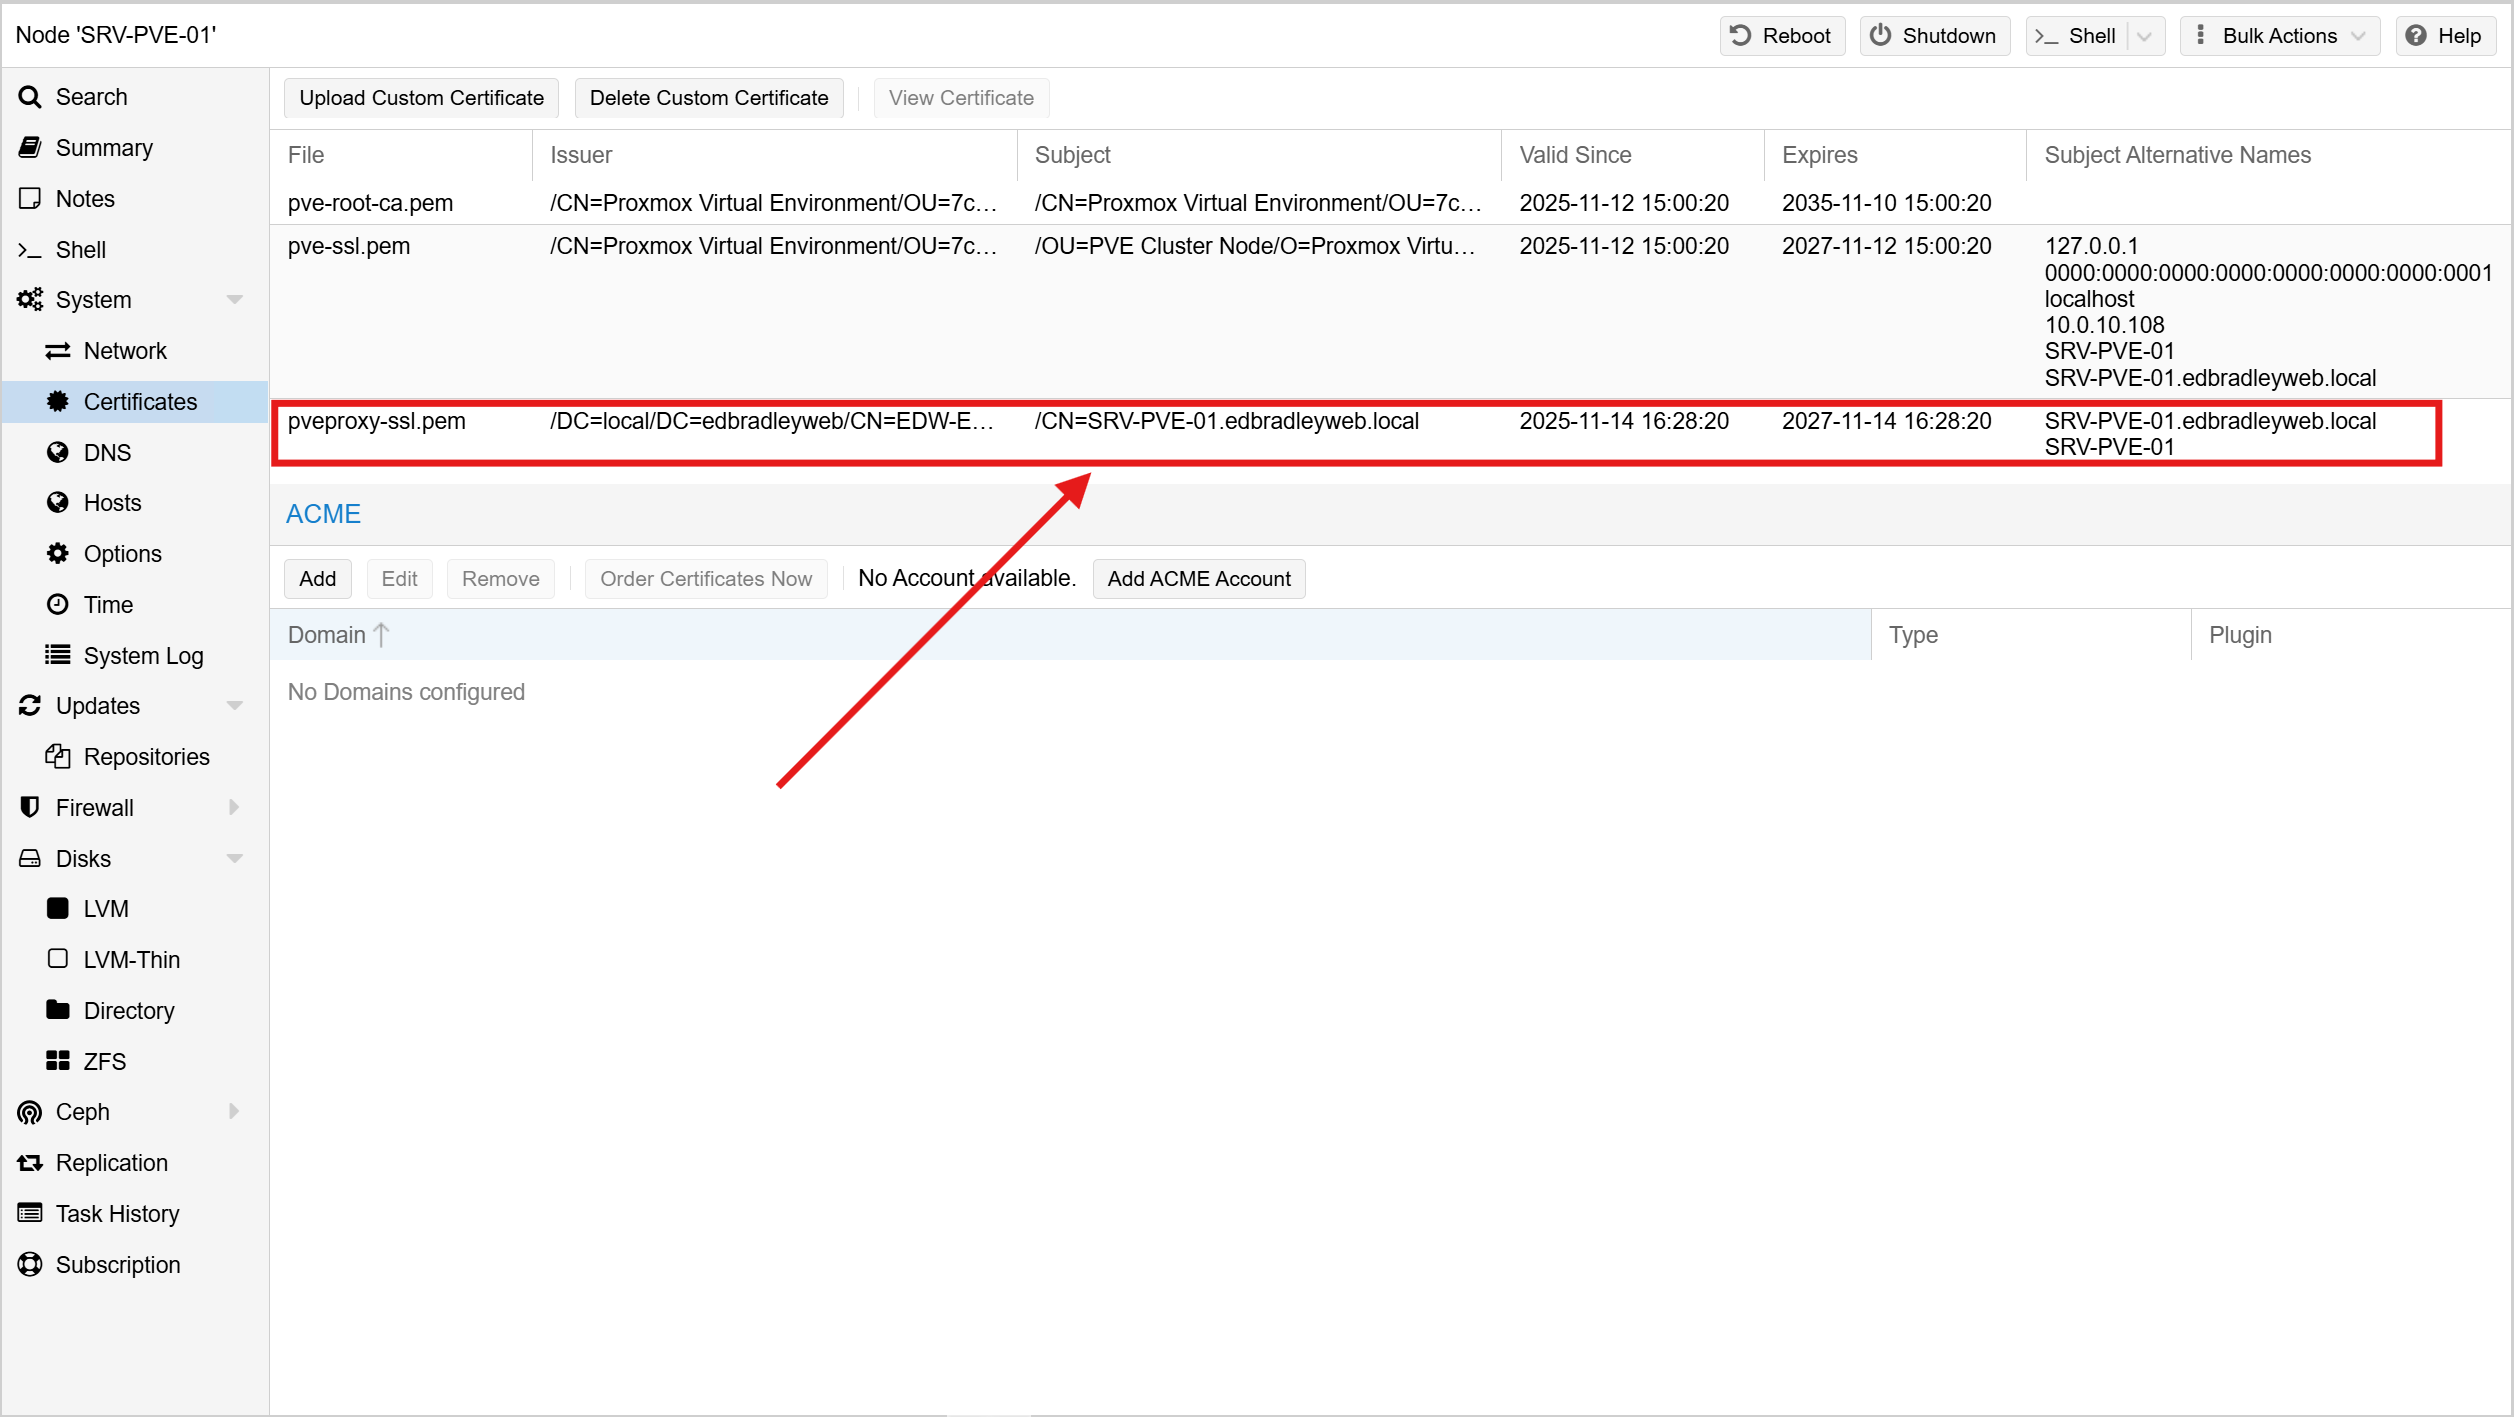
Task: Collapse the Disks tree section arrow
Action: tap(235, 859)
